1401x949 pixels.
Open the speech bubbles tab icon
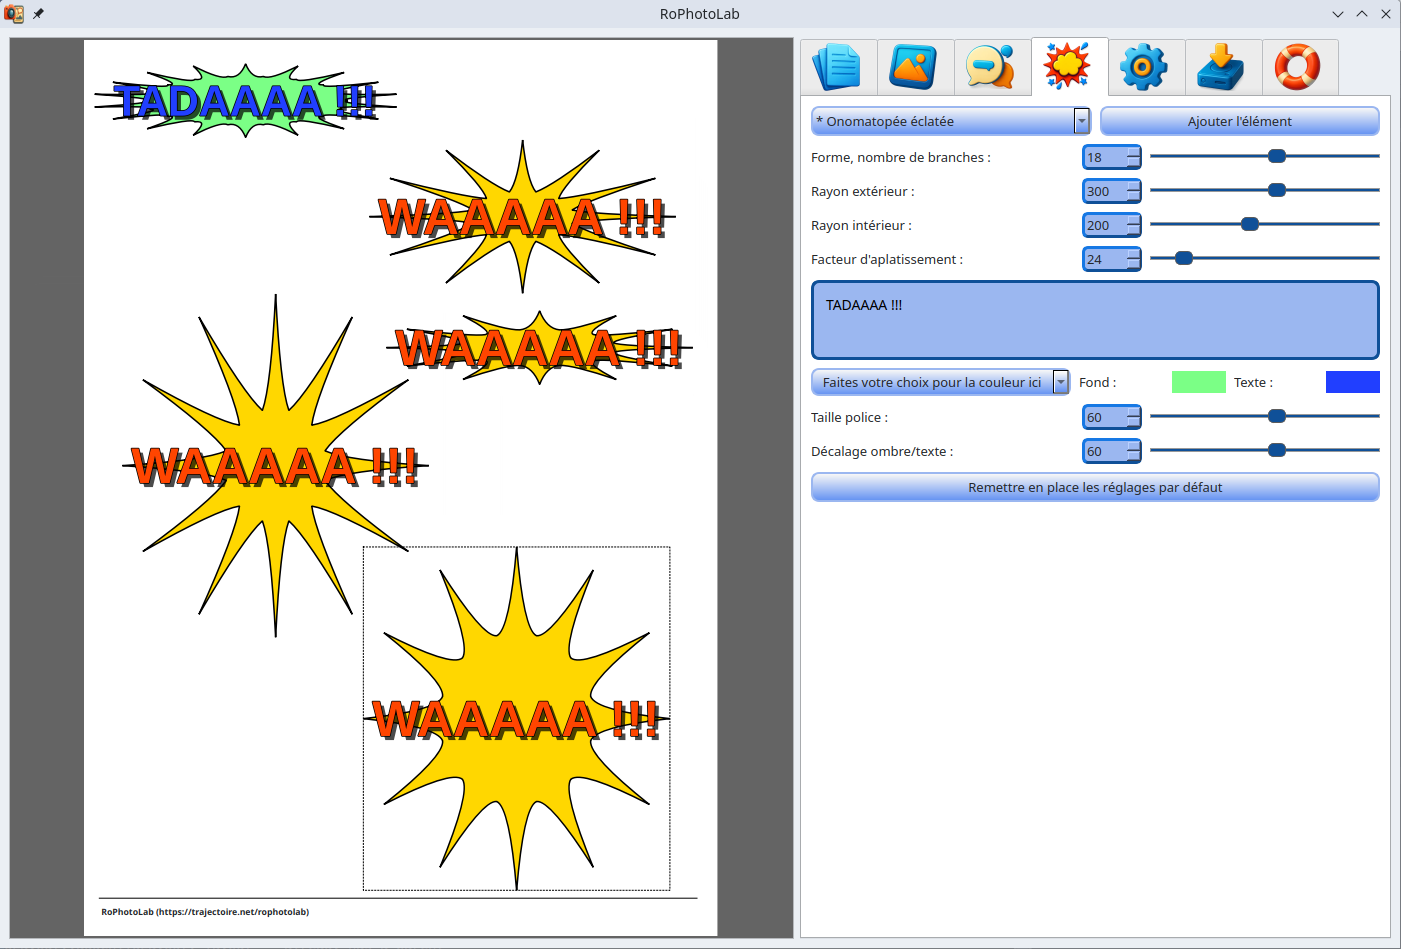point(992,67)
